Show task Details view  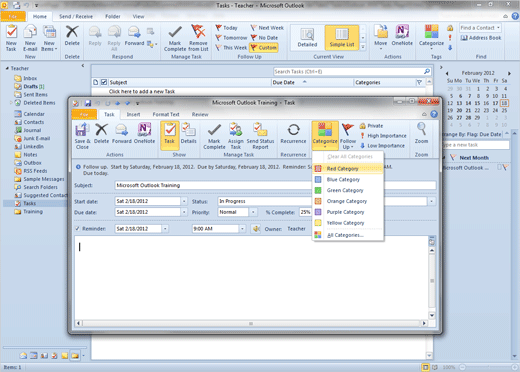[x=188, y=134]
